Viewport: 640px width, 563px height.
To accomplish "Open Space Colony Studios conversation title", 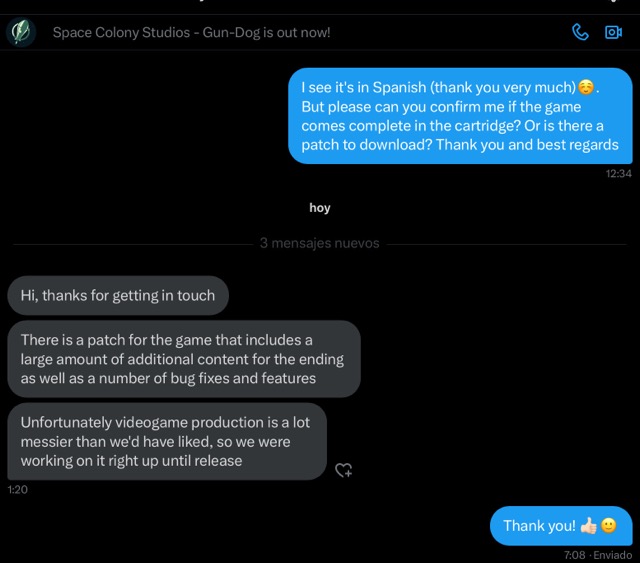I will pos(191,32).
